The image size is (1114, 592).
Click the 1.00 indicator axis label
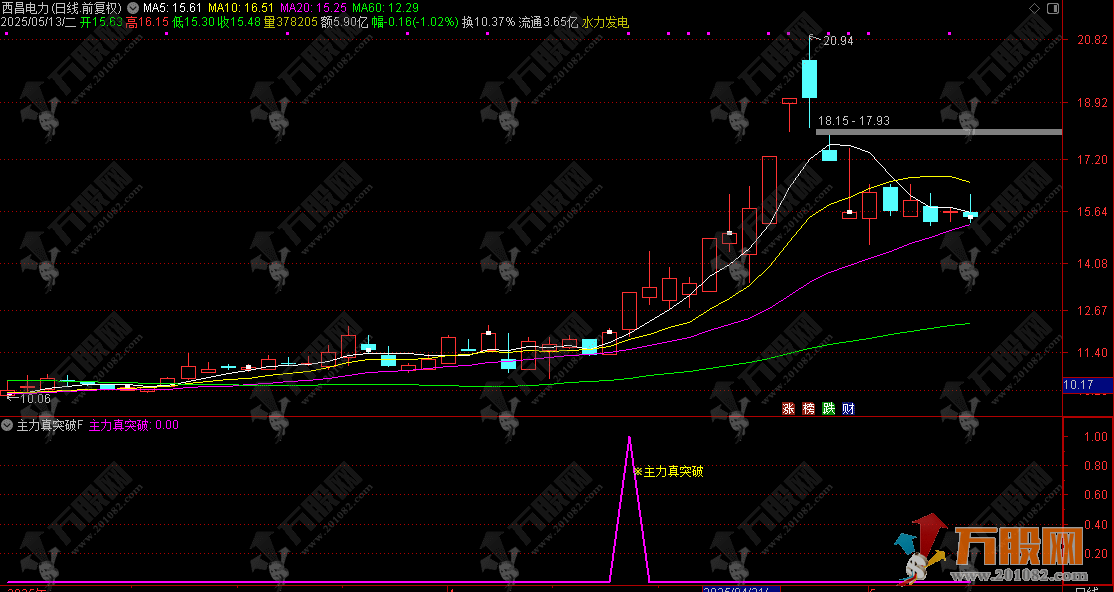pyautogui.click(x=1096, y=436)
